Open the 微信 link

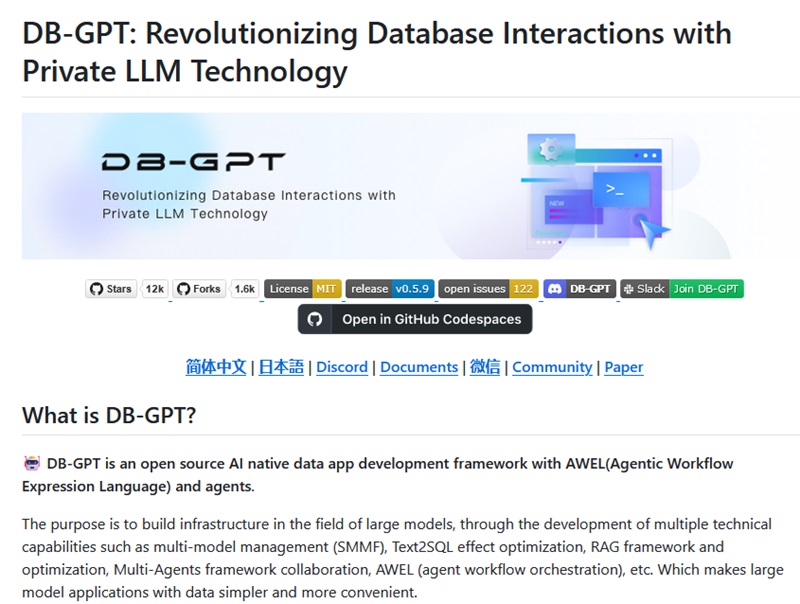[485, 367]
